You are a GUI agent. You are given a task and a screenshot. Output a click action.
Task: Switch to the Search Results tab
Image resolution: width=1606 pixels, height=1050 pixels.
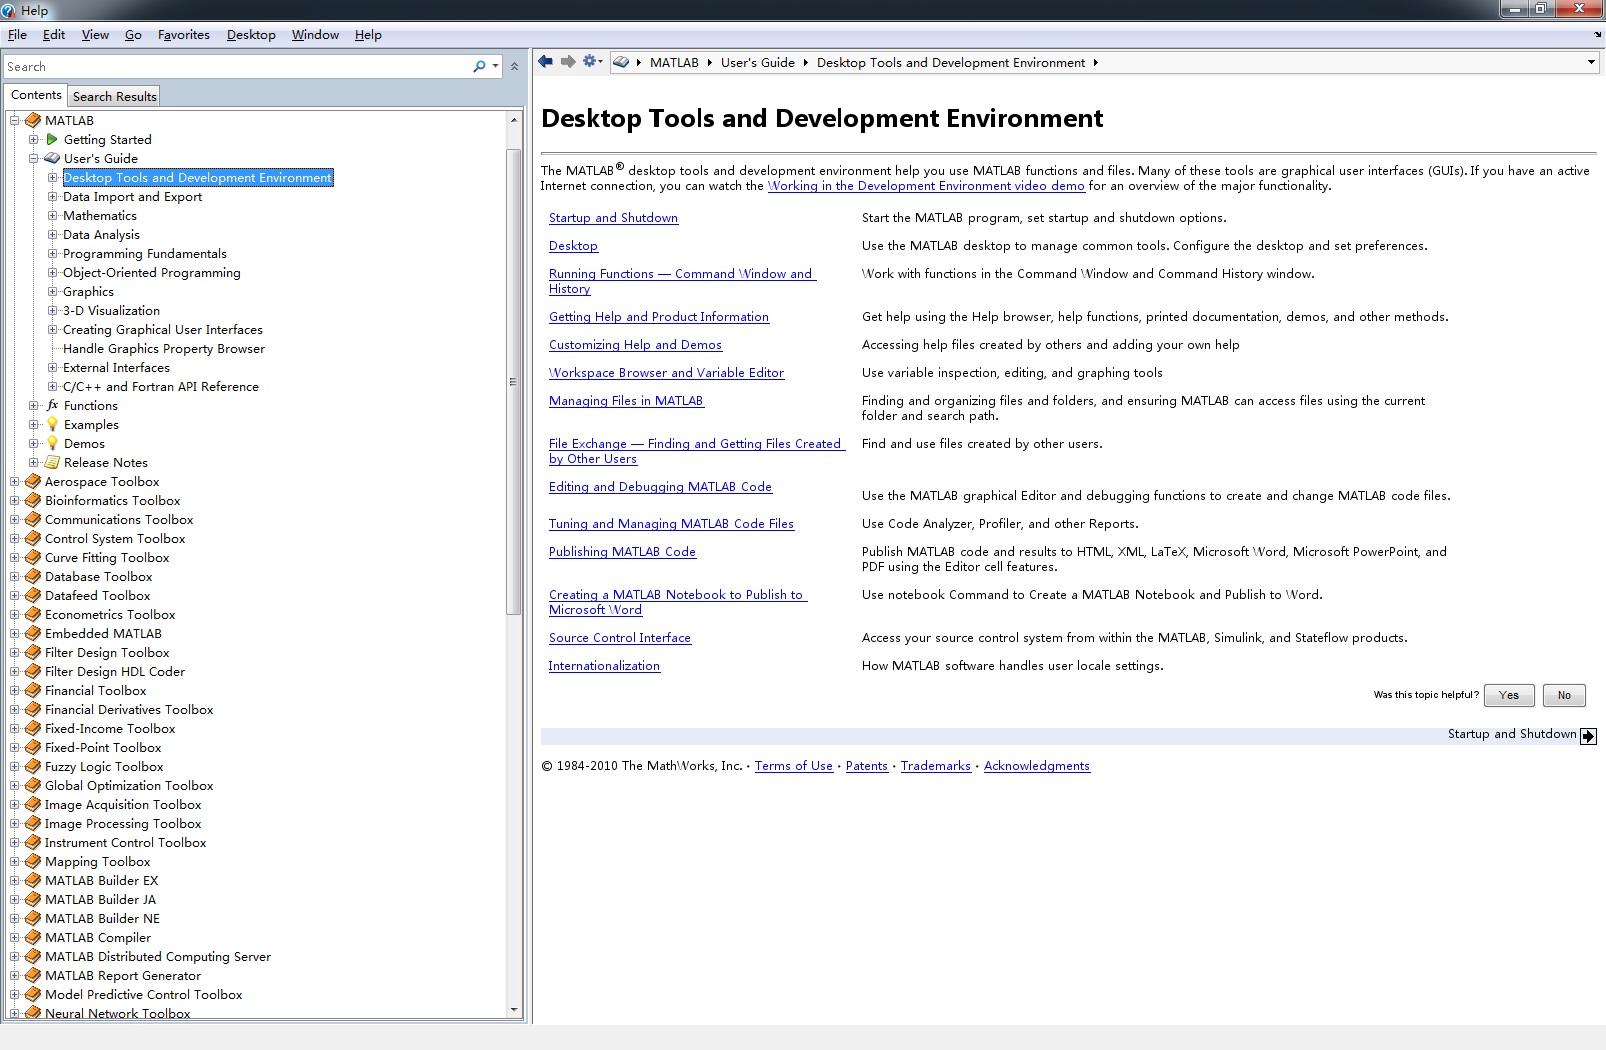[x=114, y=96]
